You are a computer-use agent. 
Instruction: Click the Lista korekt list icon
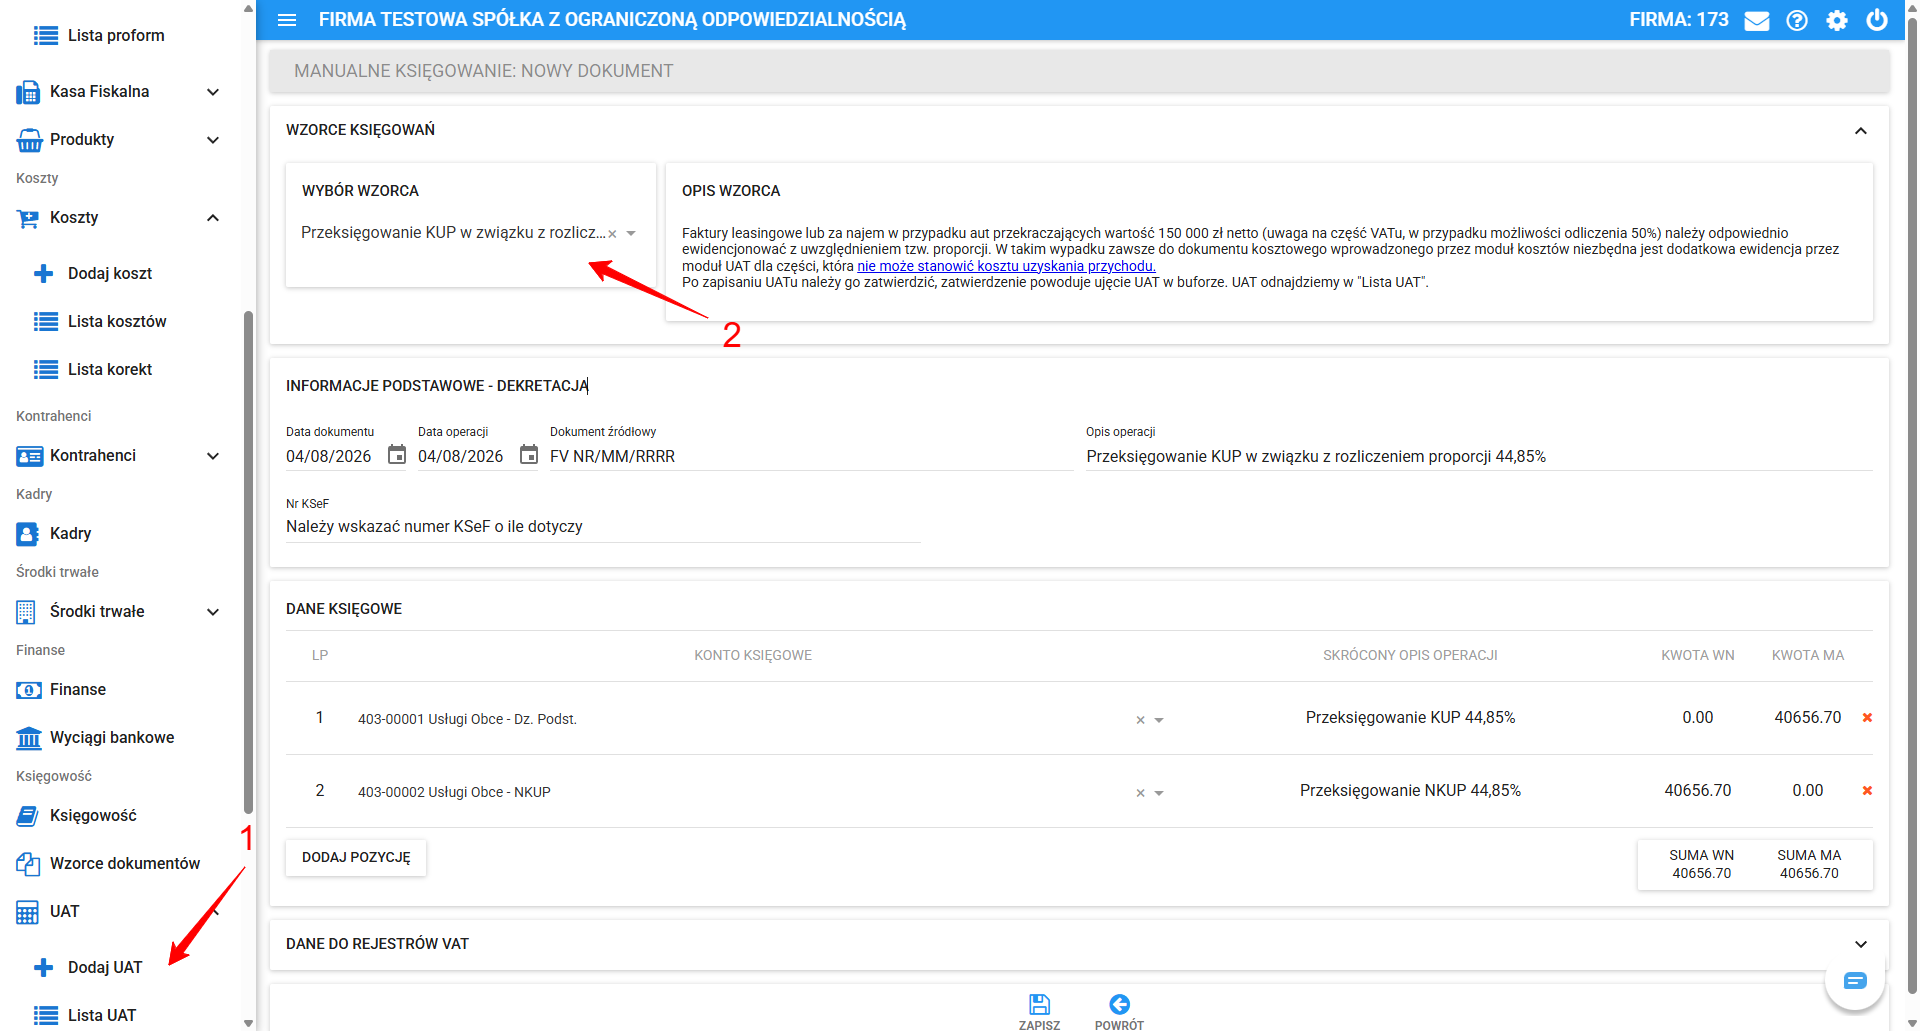[x=45, y=370]
